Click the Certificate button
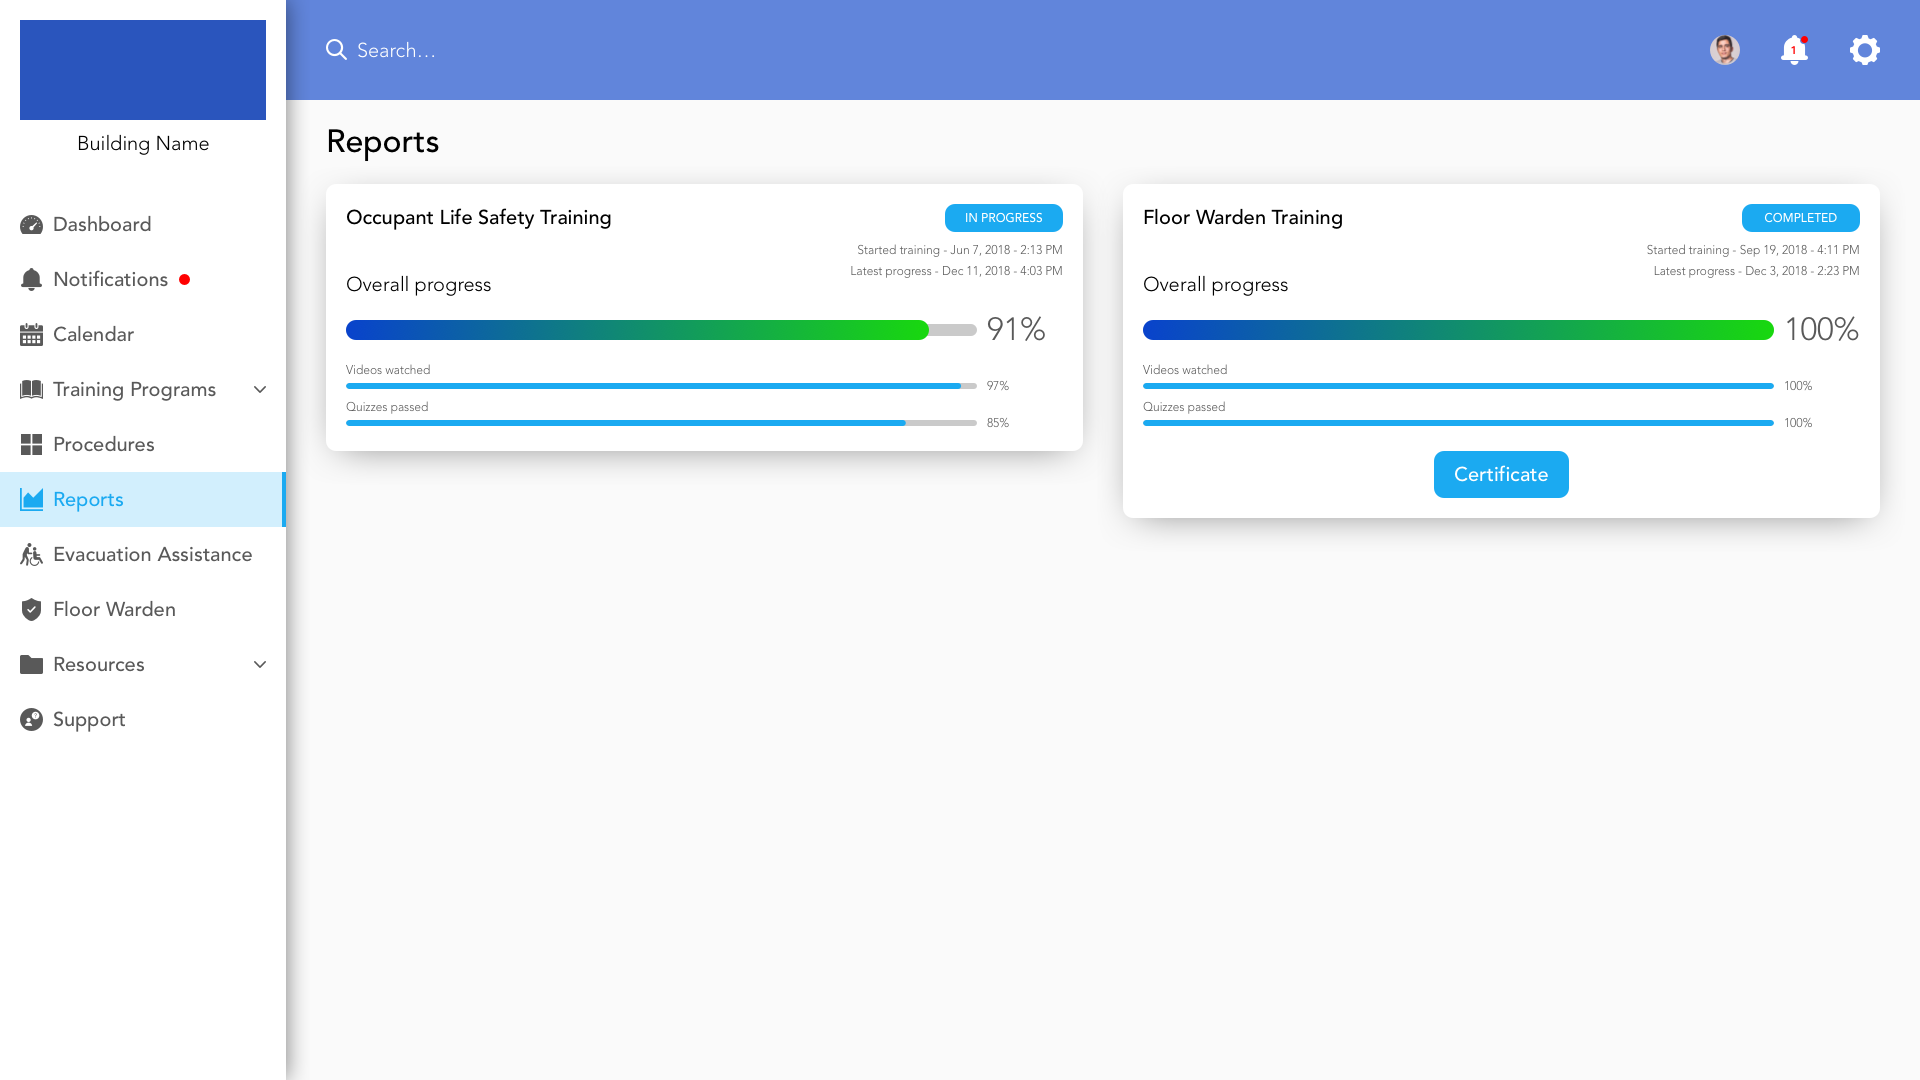The image size is (1920, 1080). point(1500,475)
